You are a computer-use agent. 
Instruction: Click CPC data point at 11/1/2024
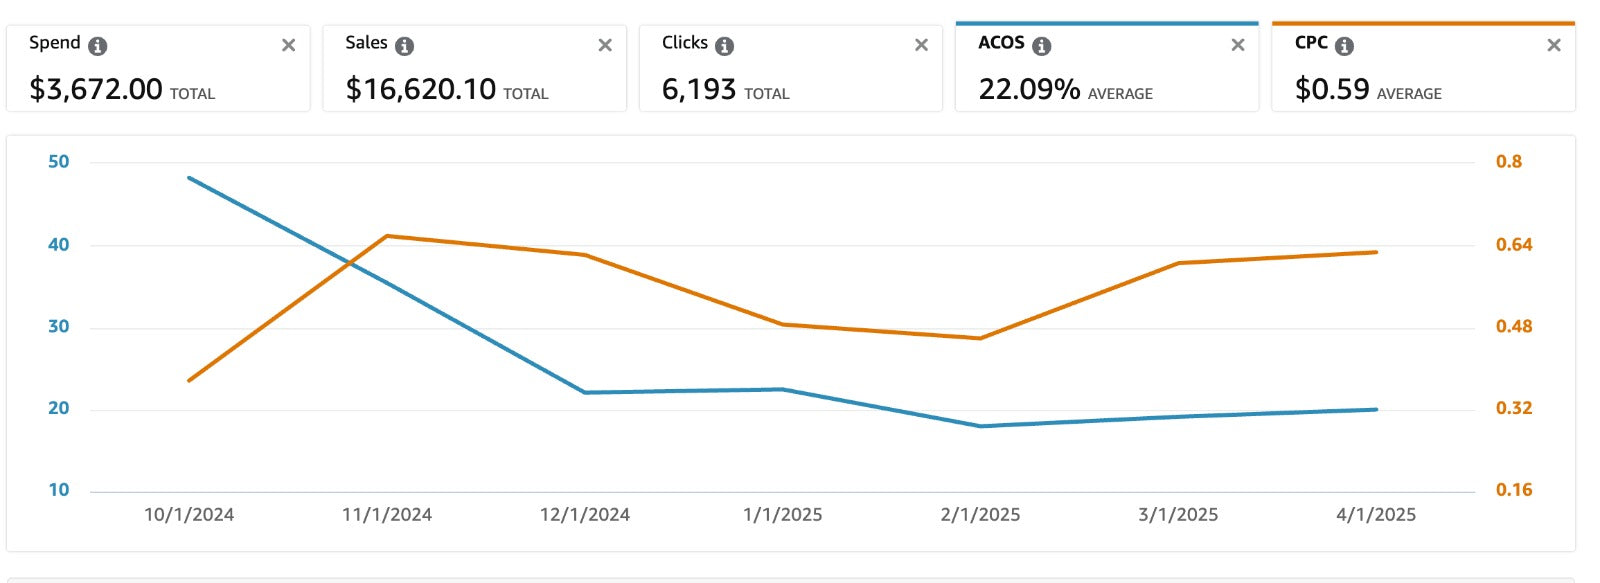(387, 236)
